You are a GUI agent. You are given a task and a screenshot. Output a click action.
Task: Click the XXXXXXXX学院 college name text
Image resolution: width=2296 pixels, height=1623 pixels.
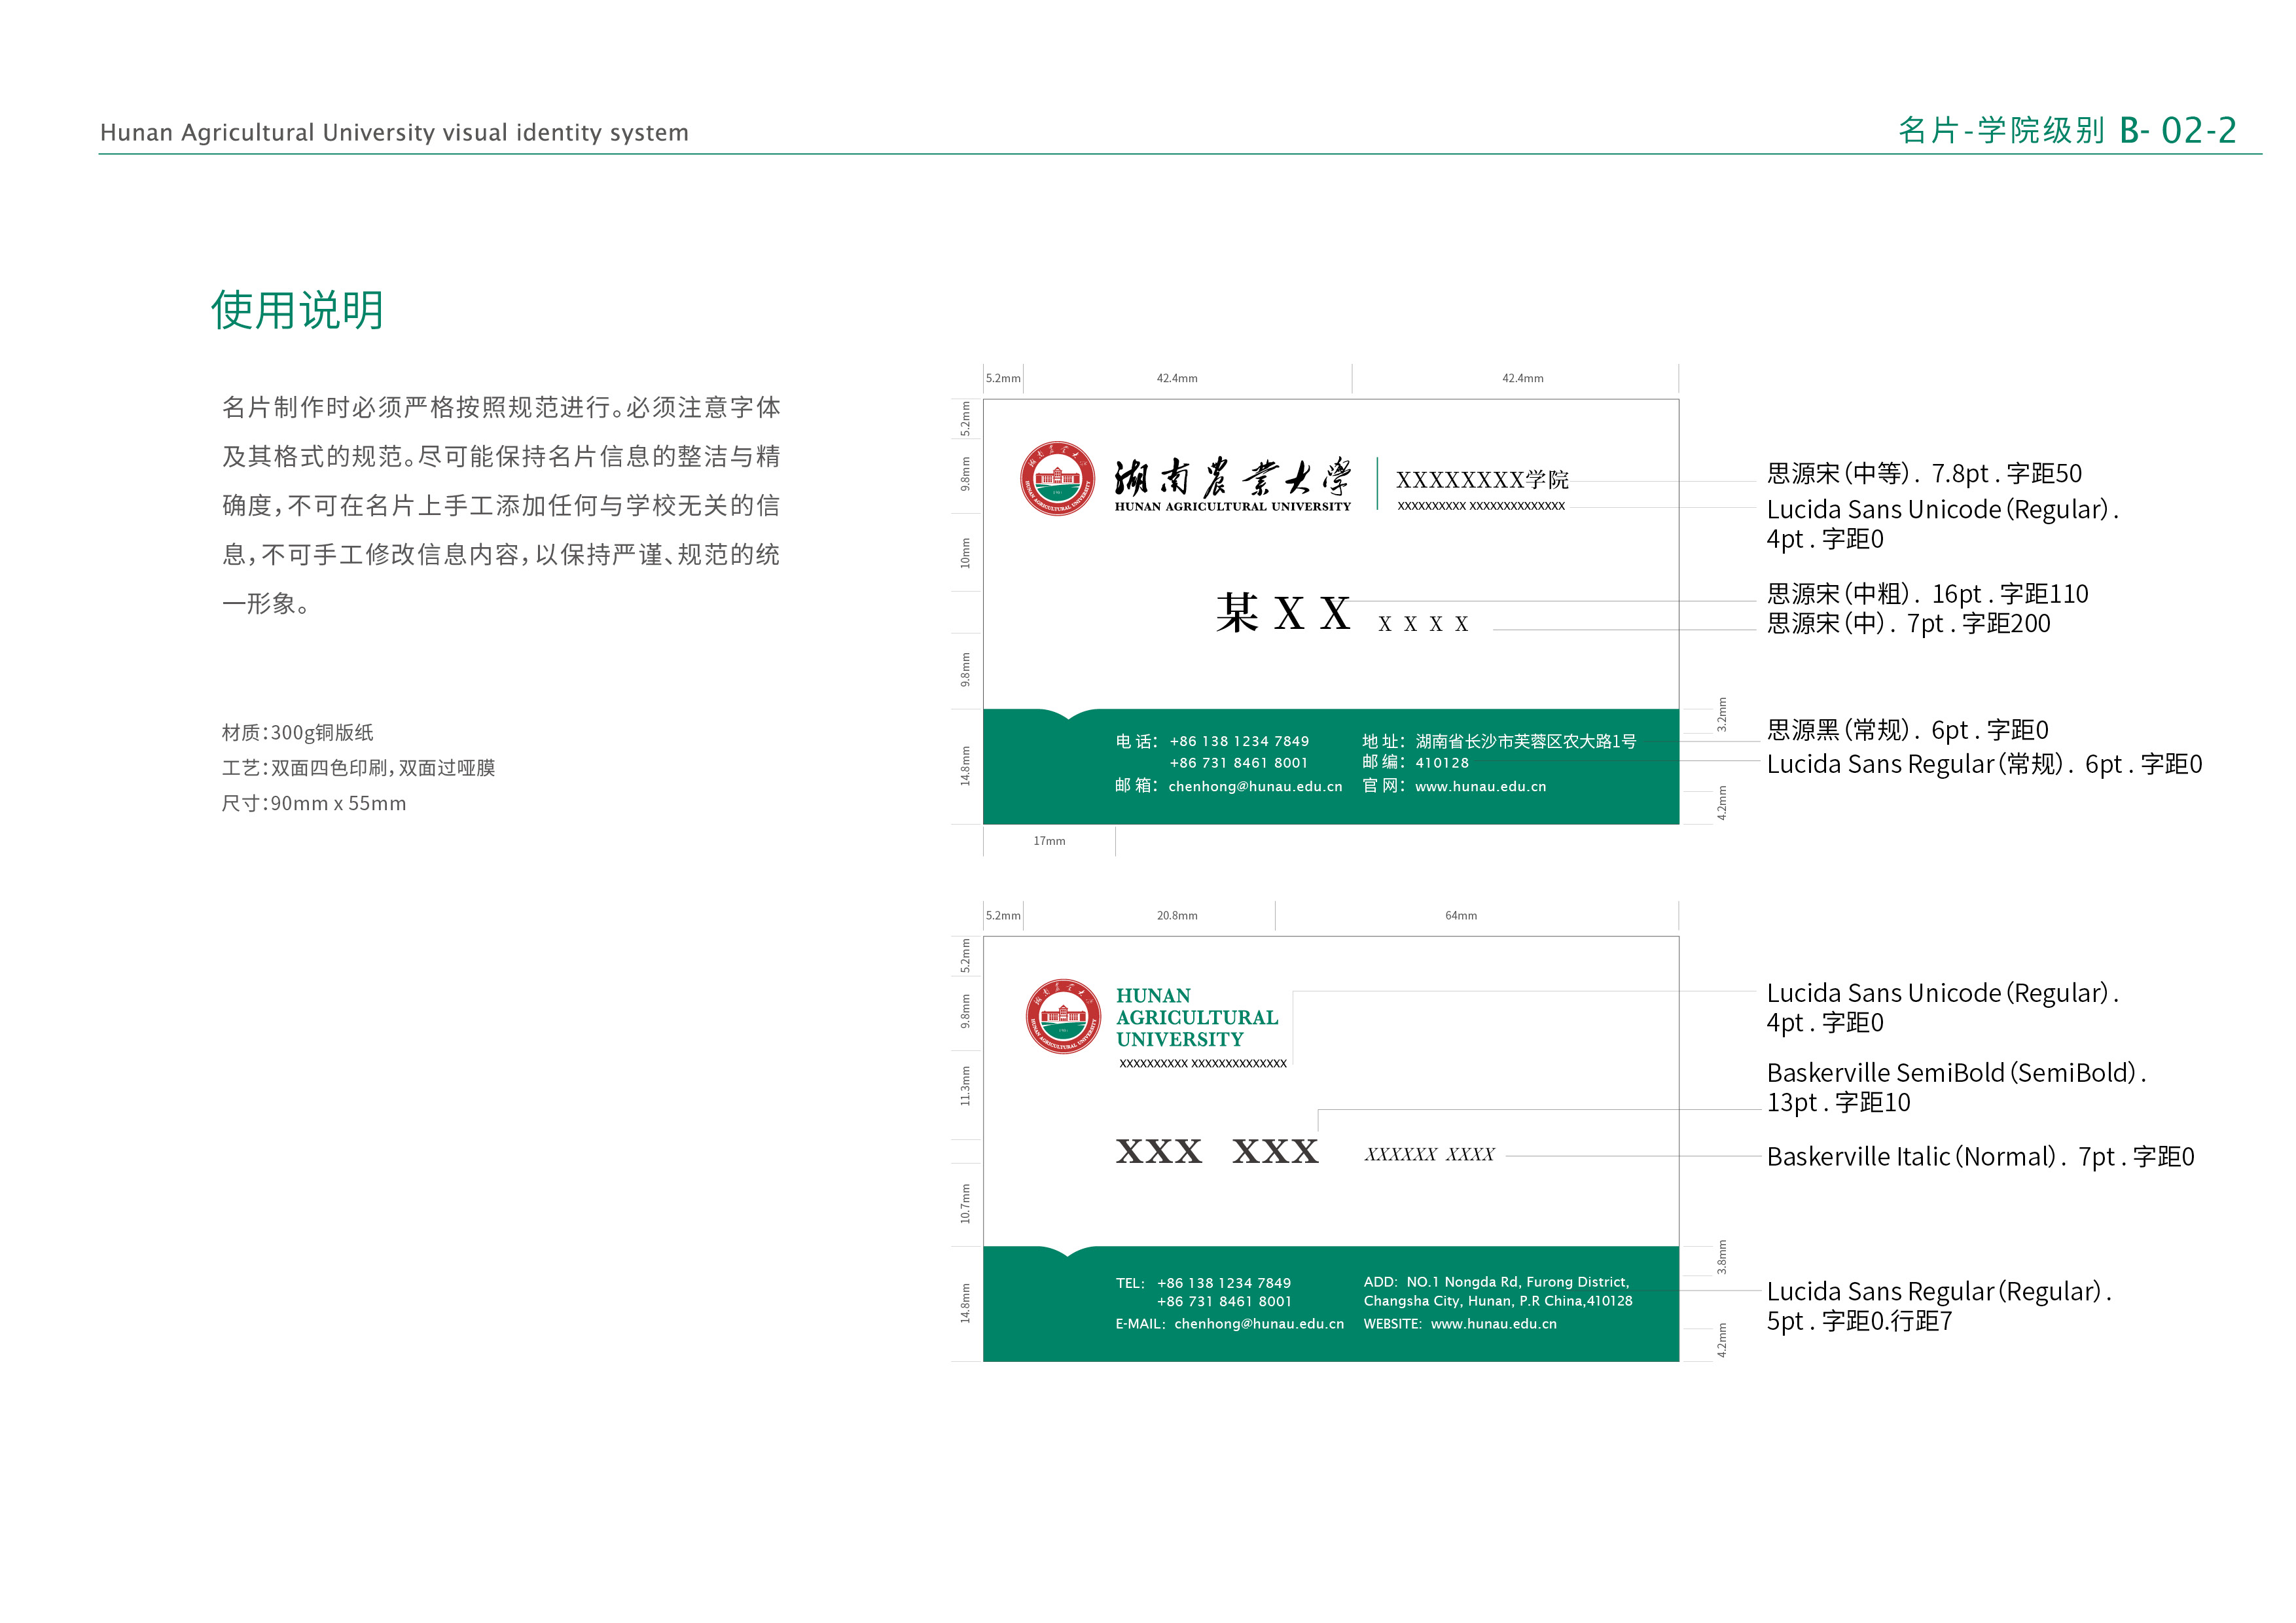1481,480
